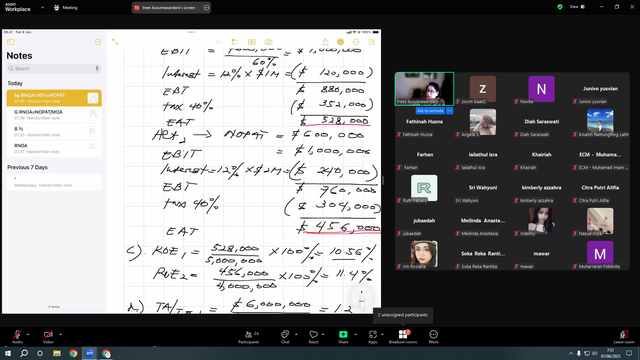Click the fullscreen arrows icon in Notes
This screenshot has width=640, height=360.
point(115,42)
